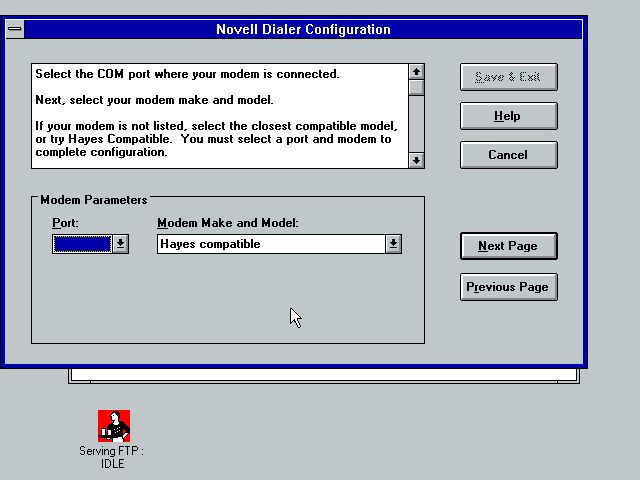Click the 'Port:' label

click(65, 223)
